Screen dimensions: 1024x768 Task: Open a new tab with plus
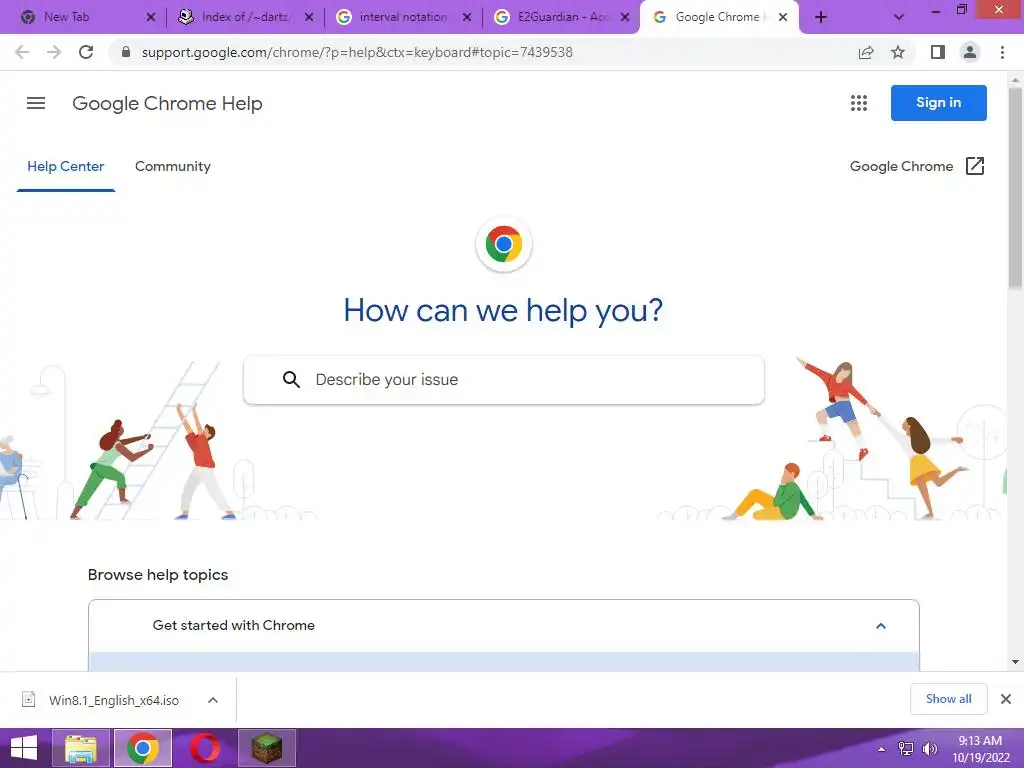[x=821, y=18]
